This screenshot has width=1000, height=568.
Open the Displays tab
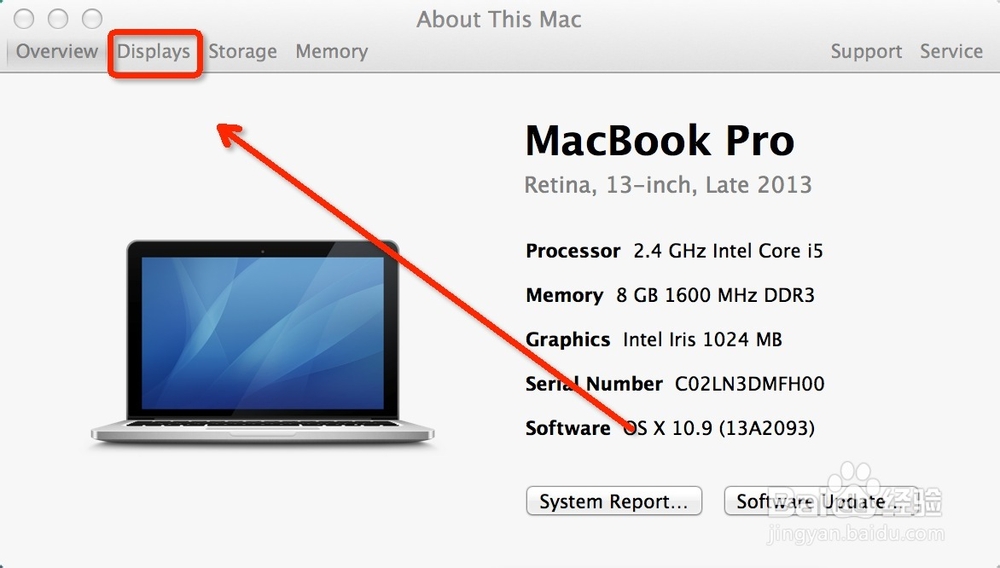pyautogui.click(x=154, y=52)
